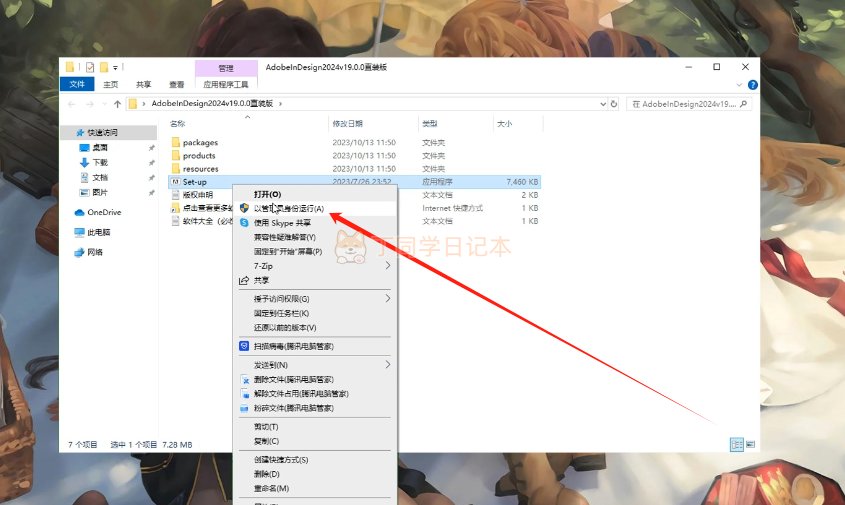The height and width of the screenshot is (505, 845).
Task: Click the Skype icon in context menu
Action: click(244, 223)
